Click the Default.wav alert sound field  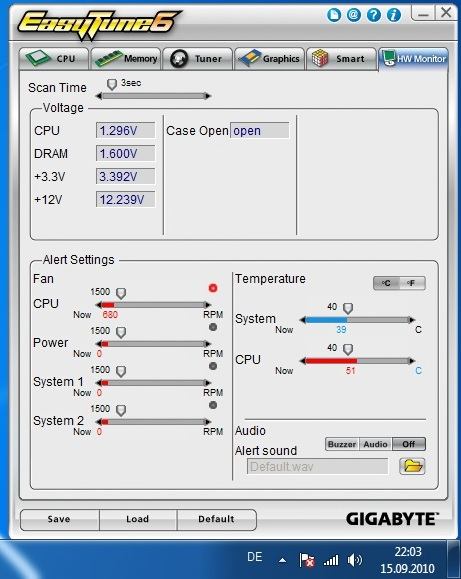tap(318, 466)
